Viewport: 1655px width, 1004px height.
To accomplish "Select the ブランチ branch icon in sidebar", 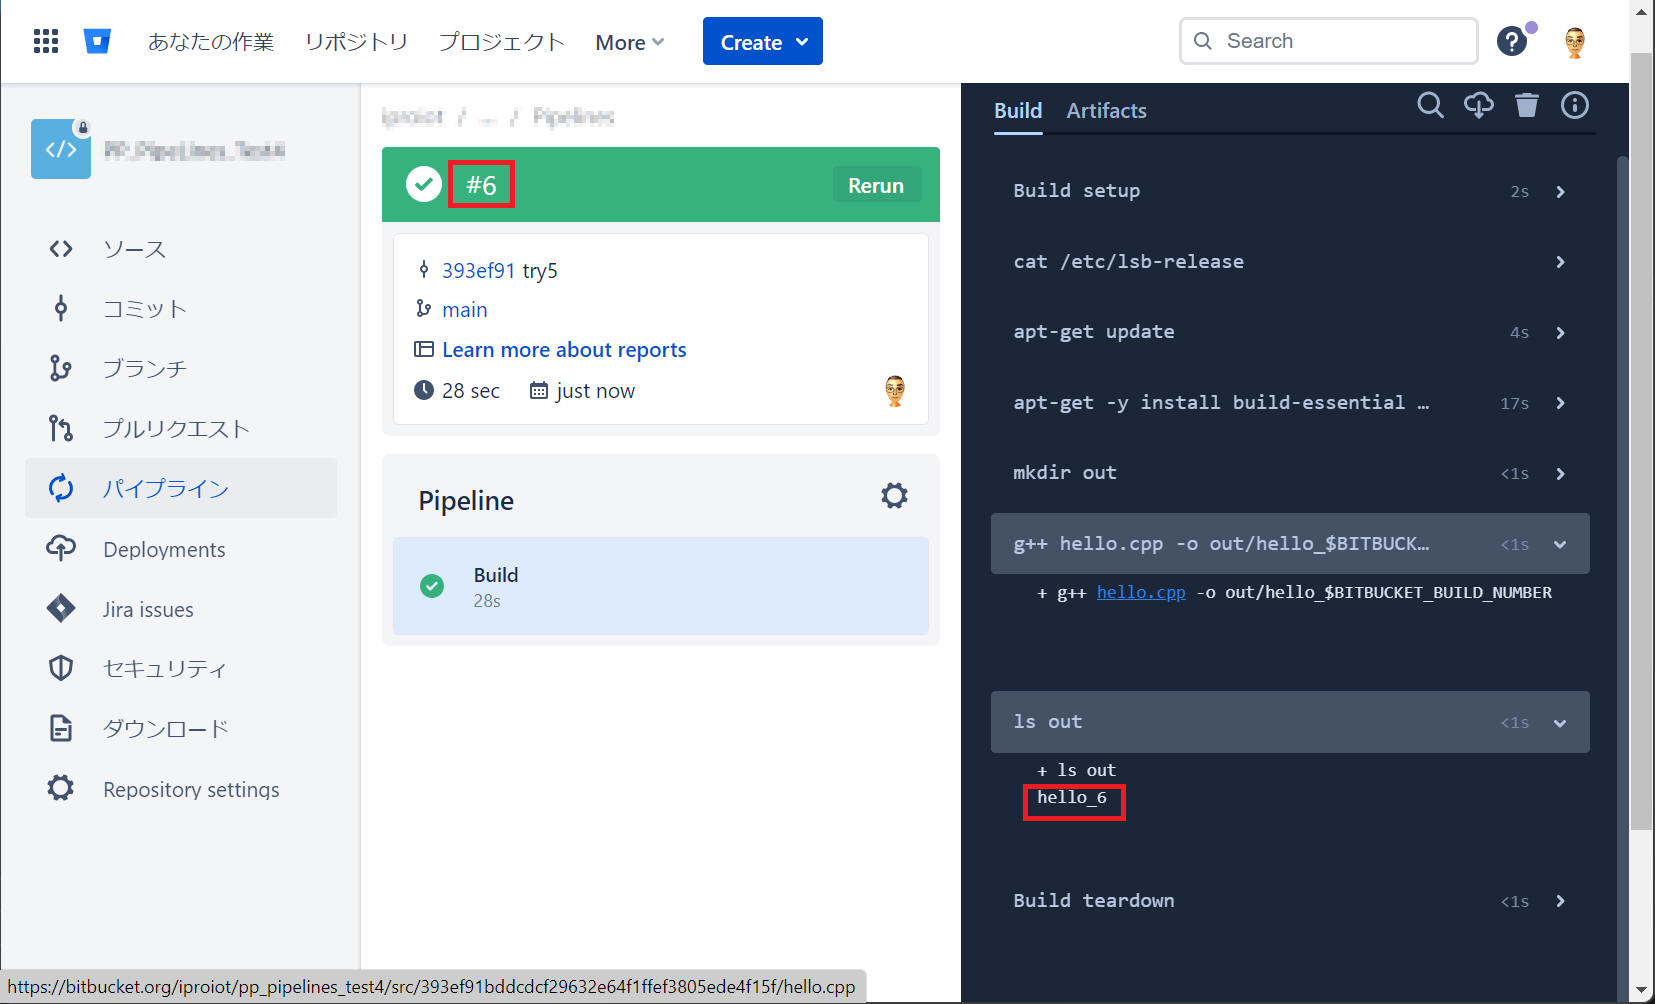I will coord(60,368).
